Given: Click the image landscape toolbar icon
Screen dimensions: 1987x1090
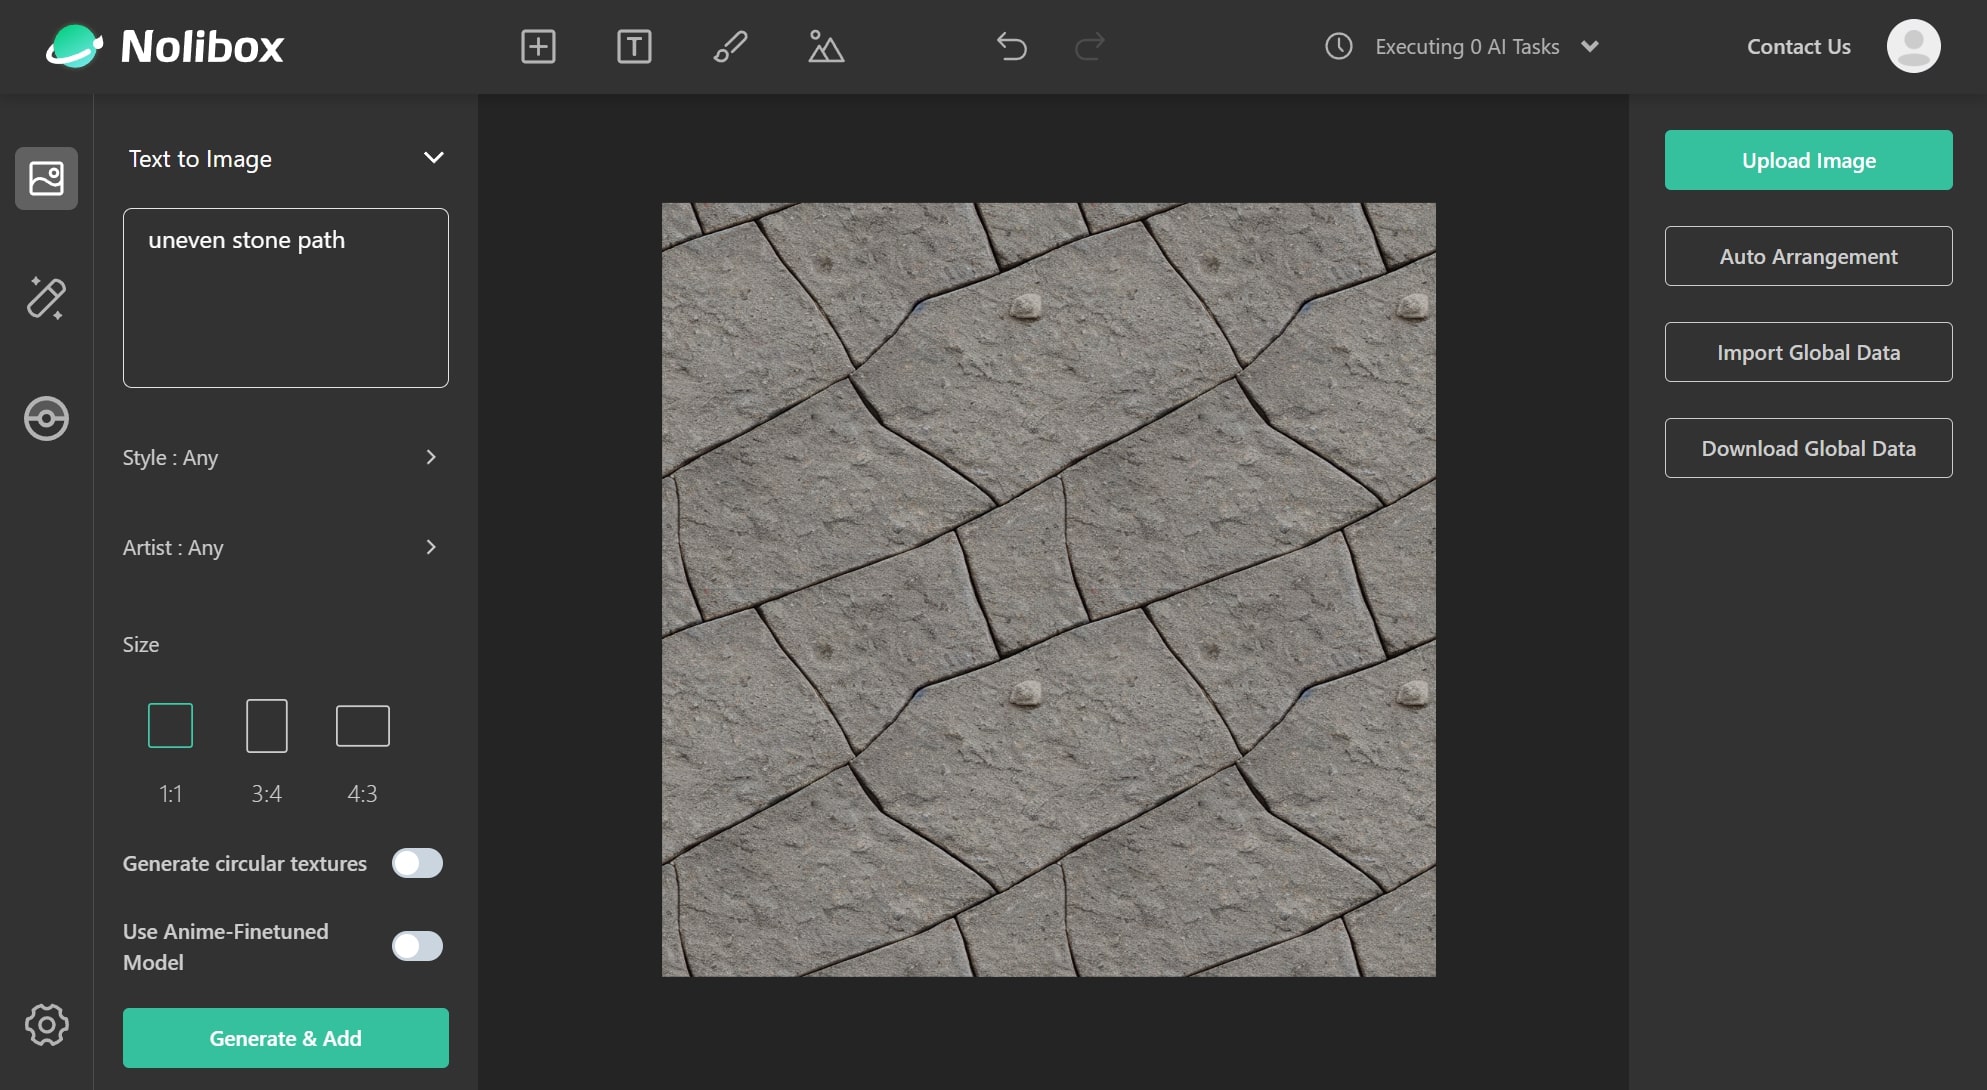Looking at the screenshot, I should 825,47.
